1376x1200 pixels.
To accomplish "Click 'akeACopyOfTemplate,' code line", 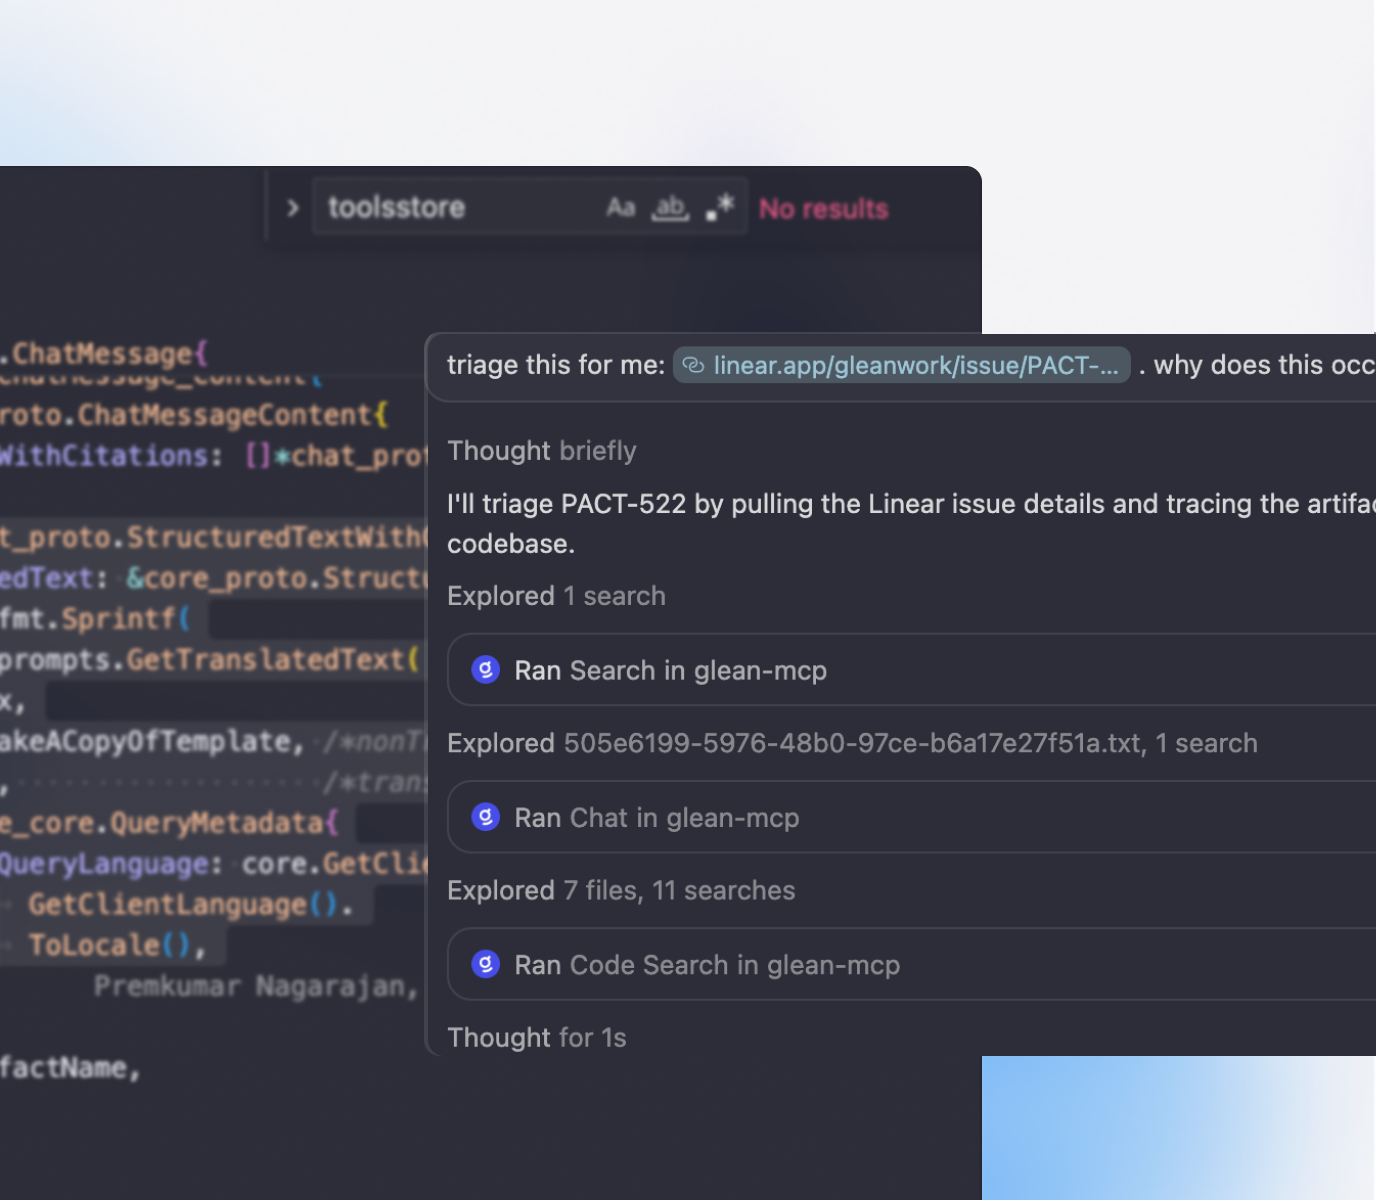I will [x=152, y=741].
